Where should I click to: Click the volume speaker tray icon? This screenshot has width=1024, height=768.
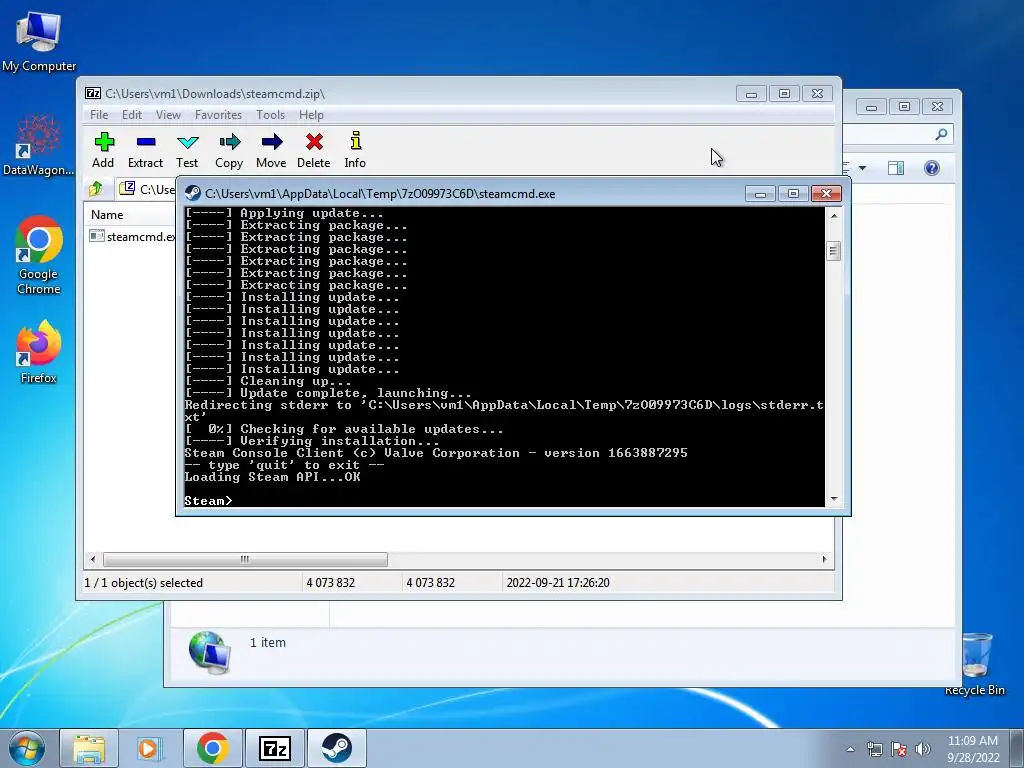923,749
